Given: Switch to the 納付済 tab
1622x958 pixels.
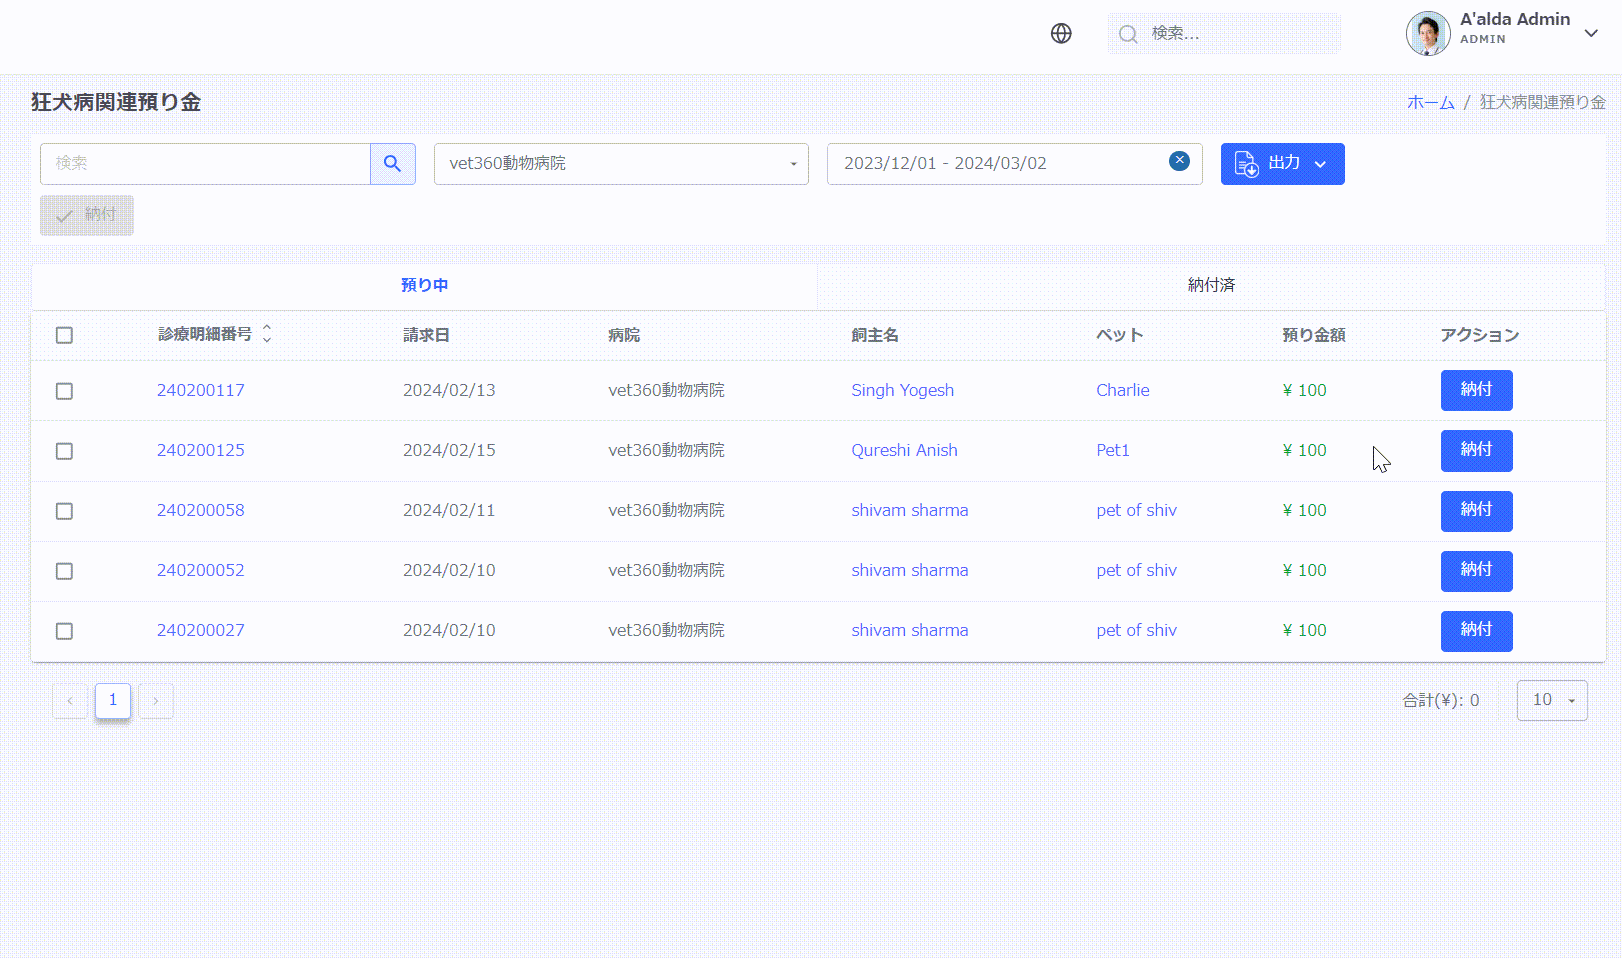Looking at the screenshot, I should pos(1211,285).
